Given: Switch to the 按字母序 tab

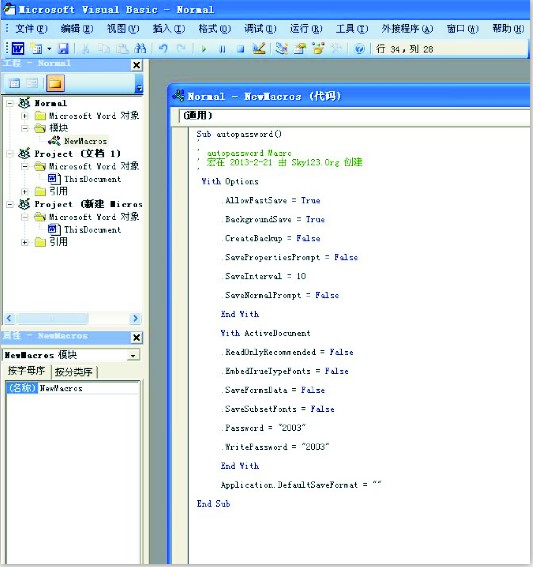Looking at the screenshot, I should (26, 371).
